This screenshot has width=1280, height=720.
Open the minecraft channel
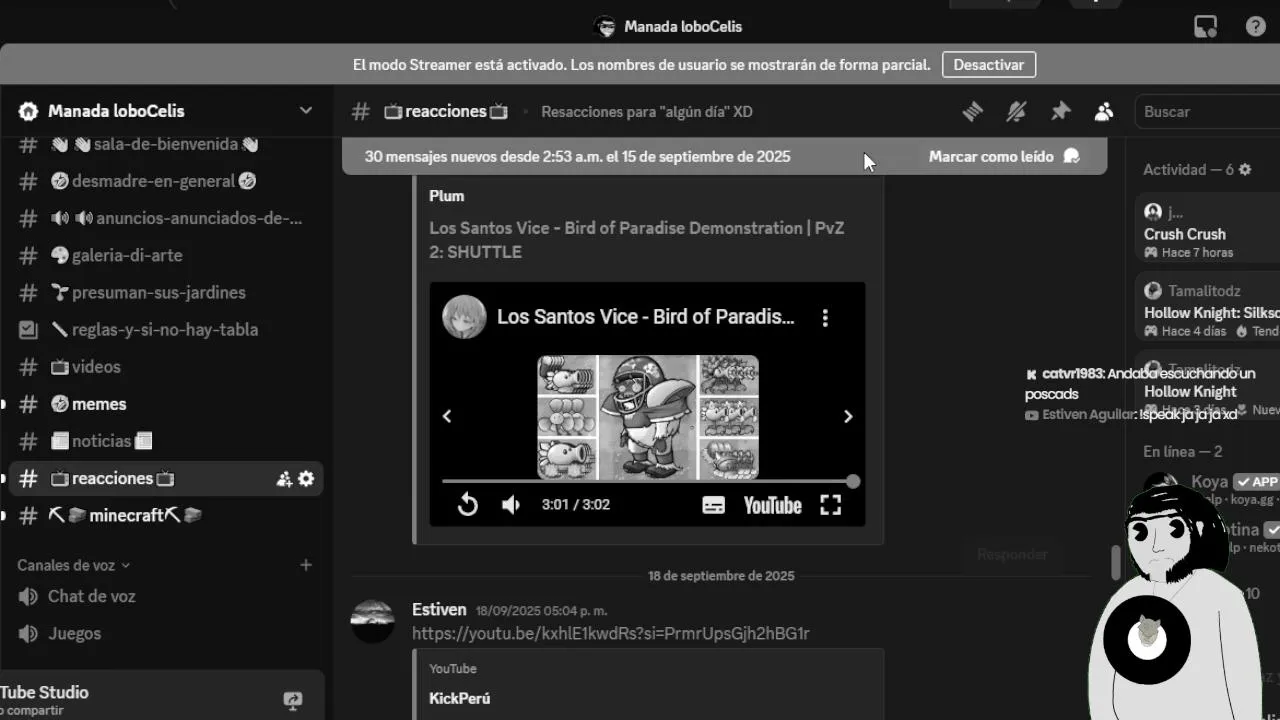[x=165, y=515]
